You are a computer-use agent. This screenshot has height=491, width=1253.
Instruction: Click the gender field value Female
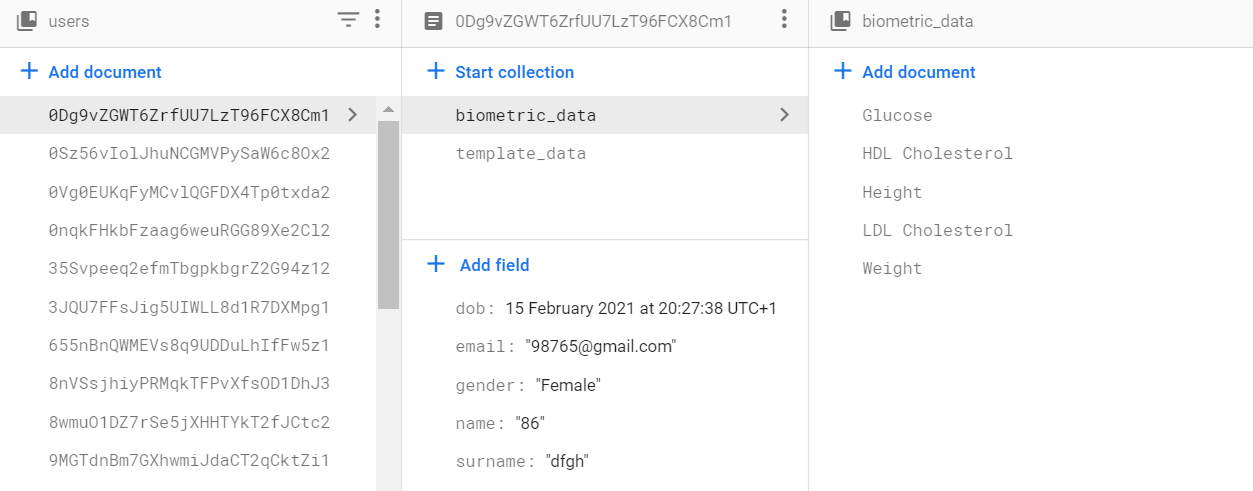click(x=568, y=385)
